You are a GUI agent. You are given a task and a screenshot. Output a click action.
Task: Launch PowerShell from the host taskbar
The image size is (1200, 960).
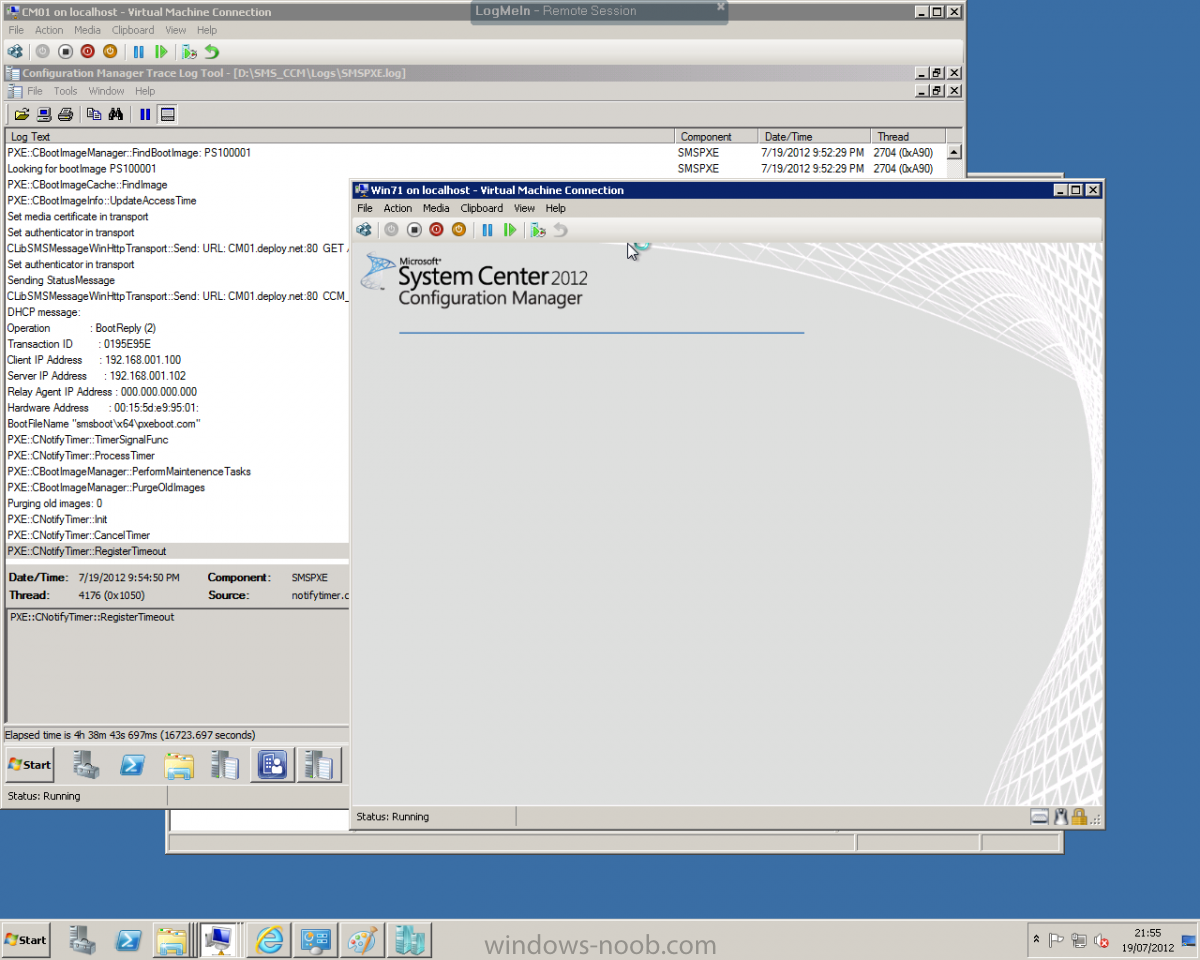(x=128, y=940)
